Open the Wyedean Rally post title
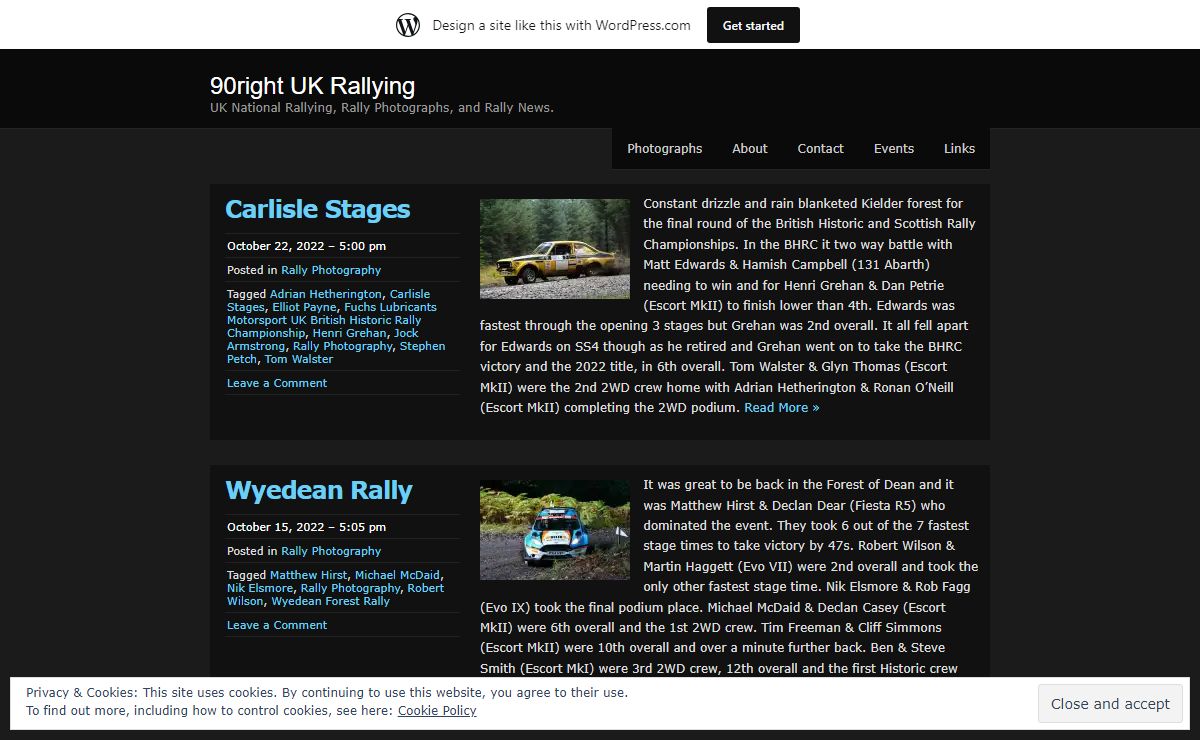 pos(318,490)
